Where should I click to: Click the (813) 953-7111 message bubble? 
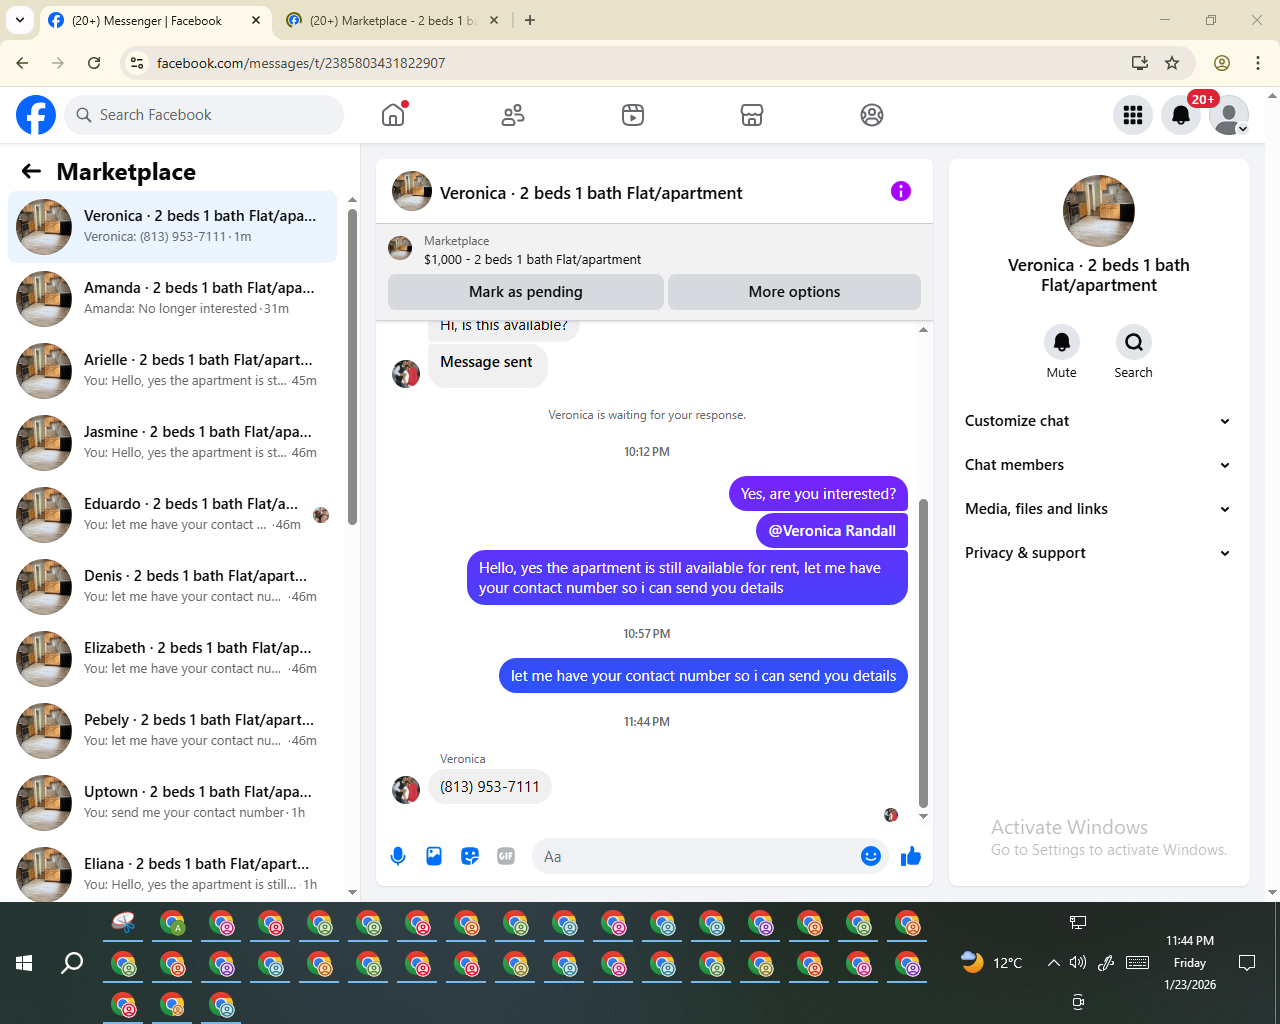[x=490, y=787]
